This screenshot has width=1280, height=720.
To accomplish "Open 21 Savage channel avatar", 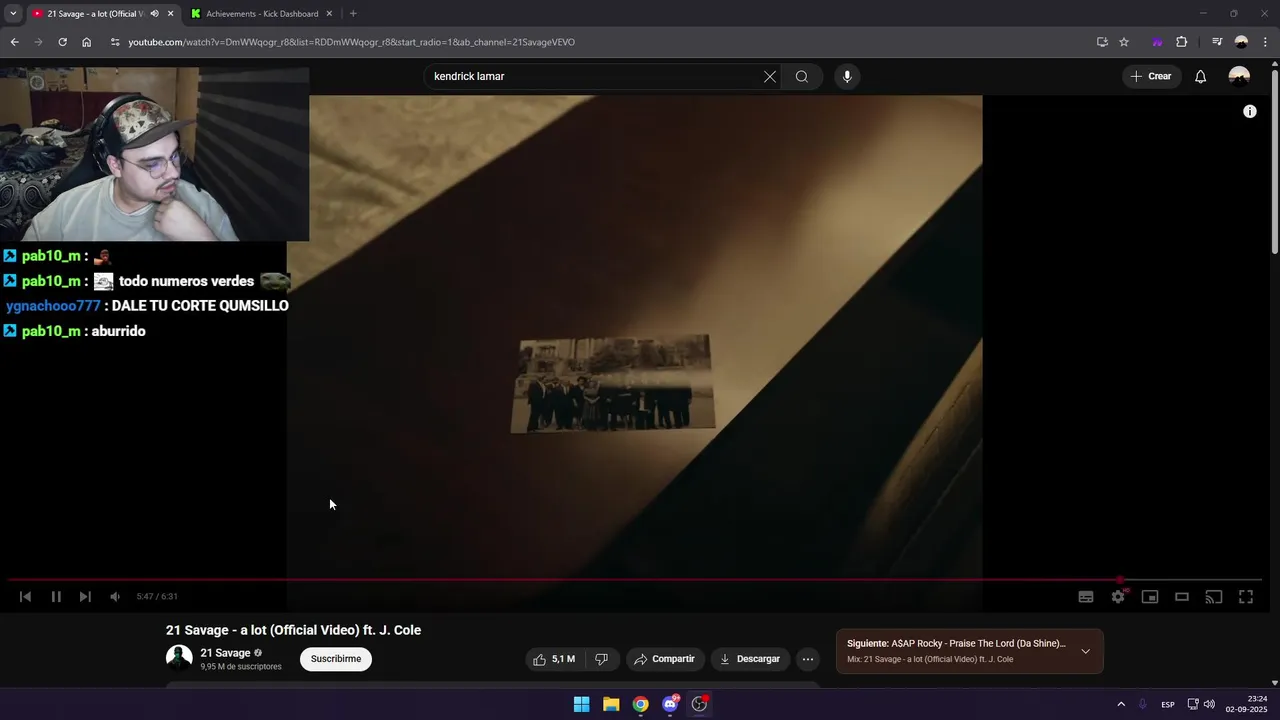I will click(179, 658).
